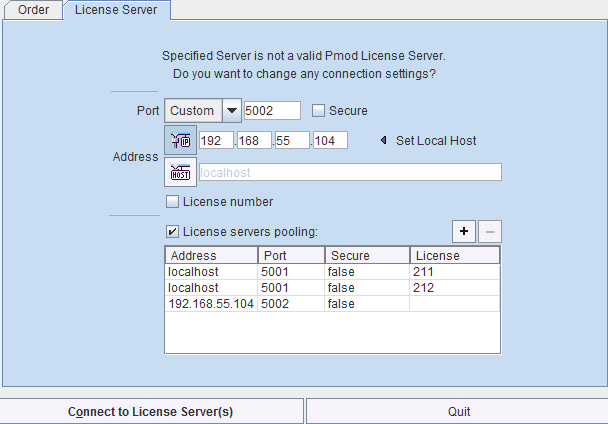Click the minus remove server button
This screenshot has height=424, width=608.
pyautogui.click(x=490, y=232)
